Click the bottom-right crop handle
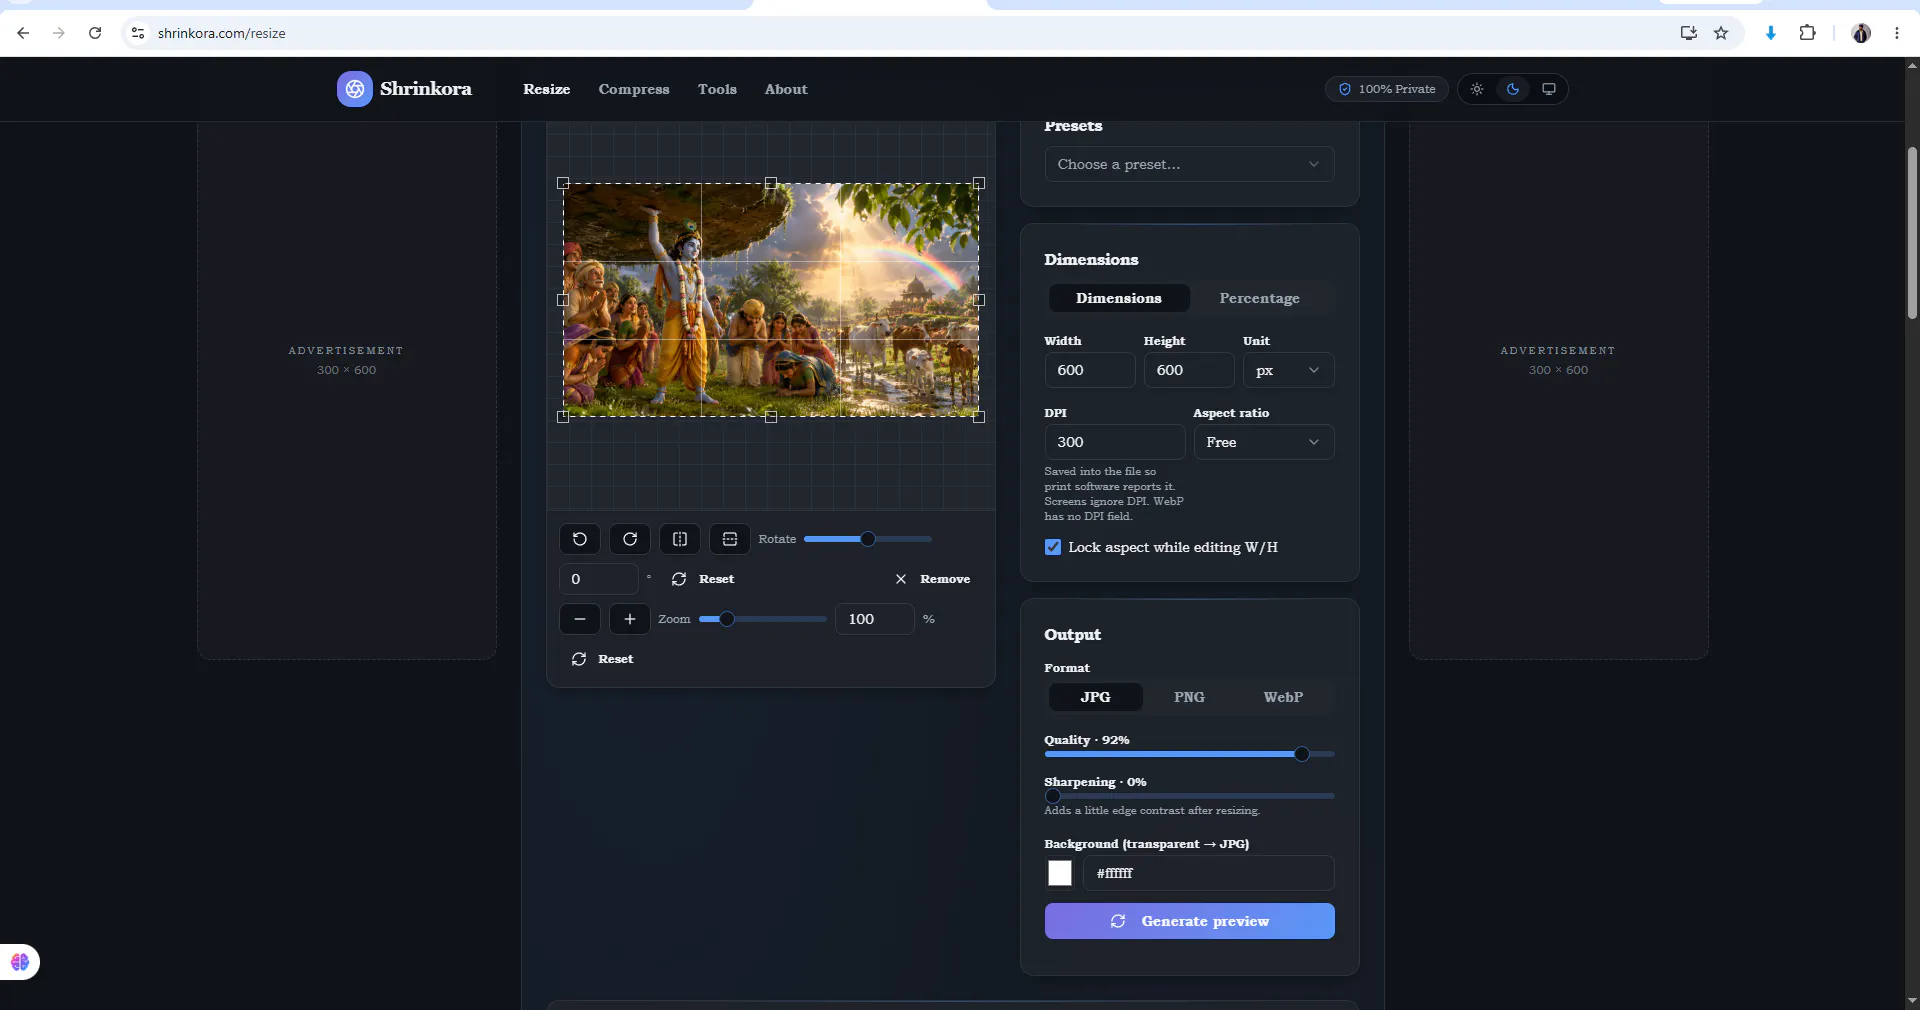The width and height of the screenshot is (1920, 1010). point(979,417)
